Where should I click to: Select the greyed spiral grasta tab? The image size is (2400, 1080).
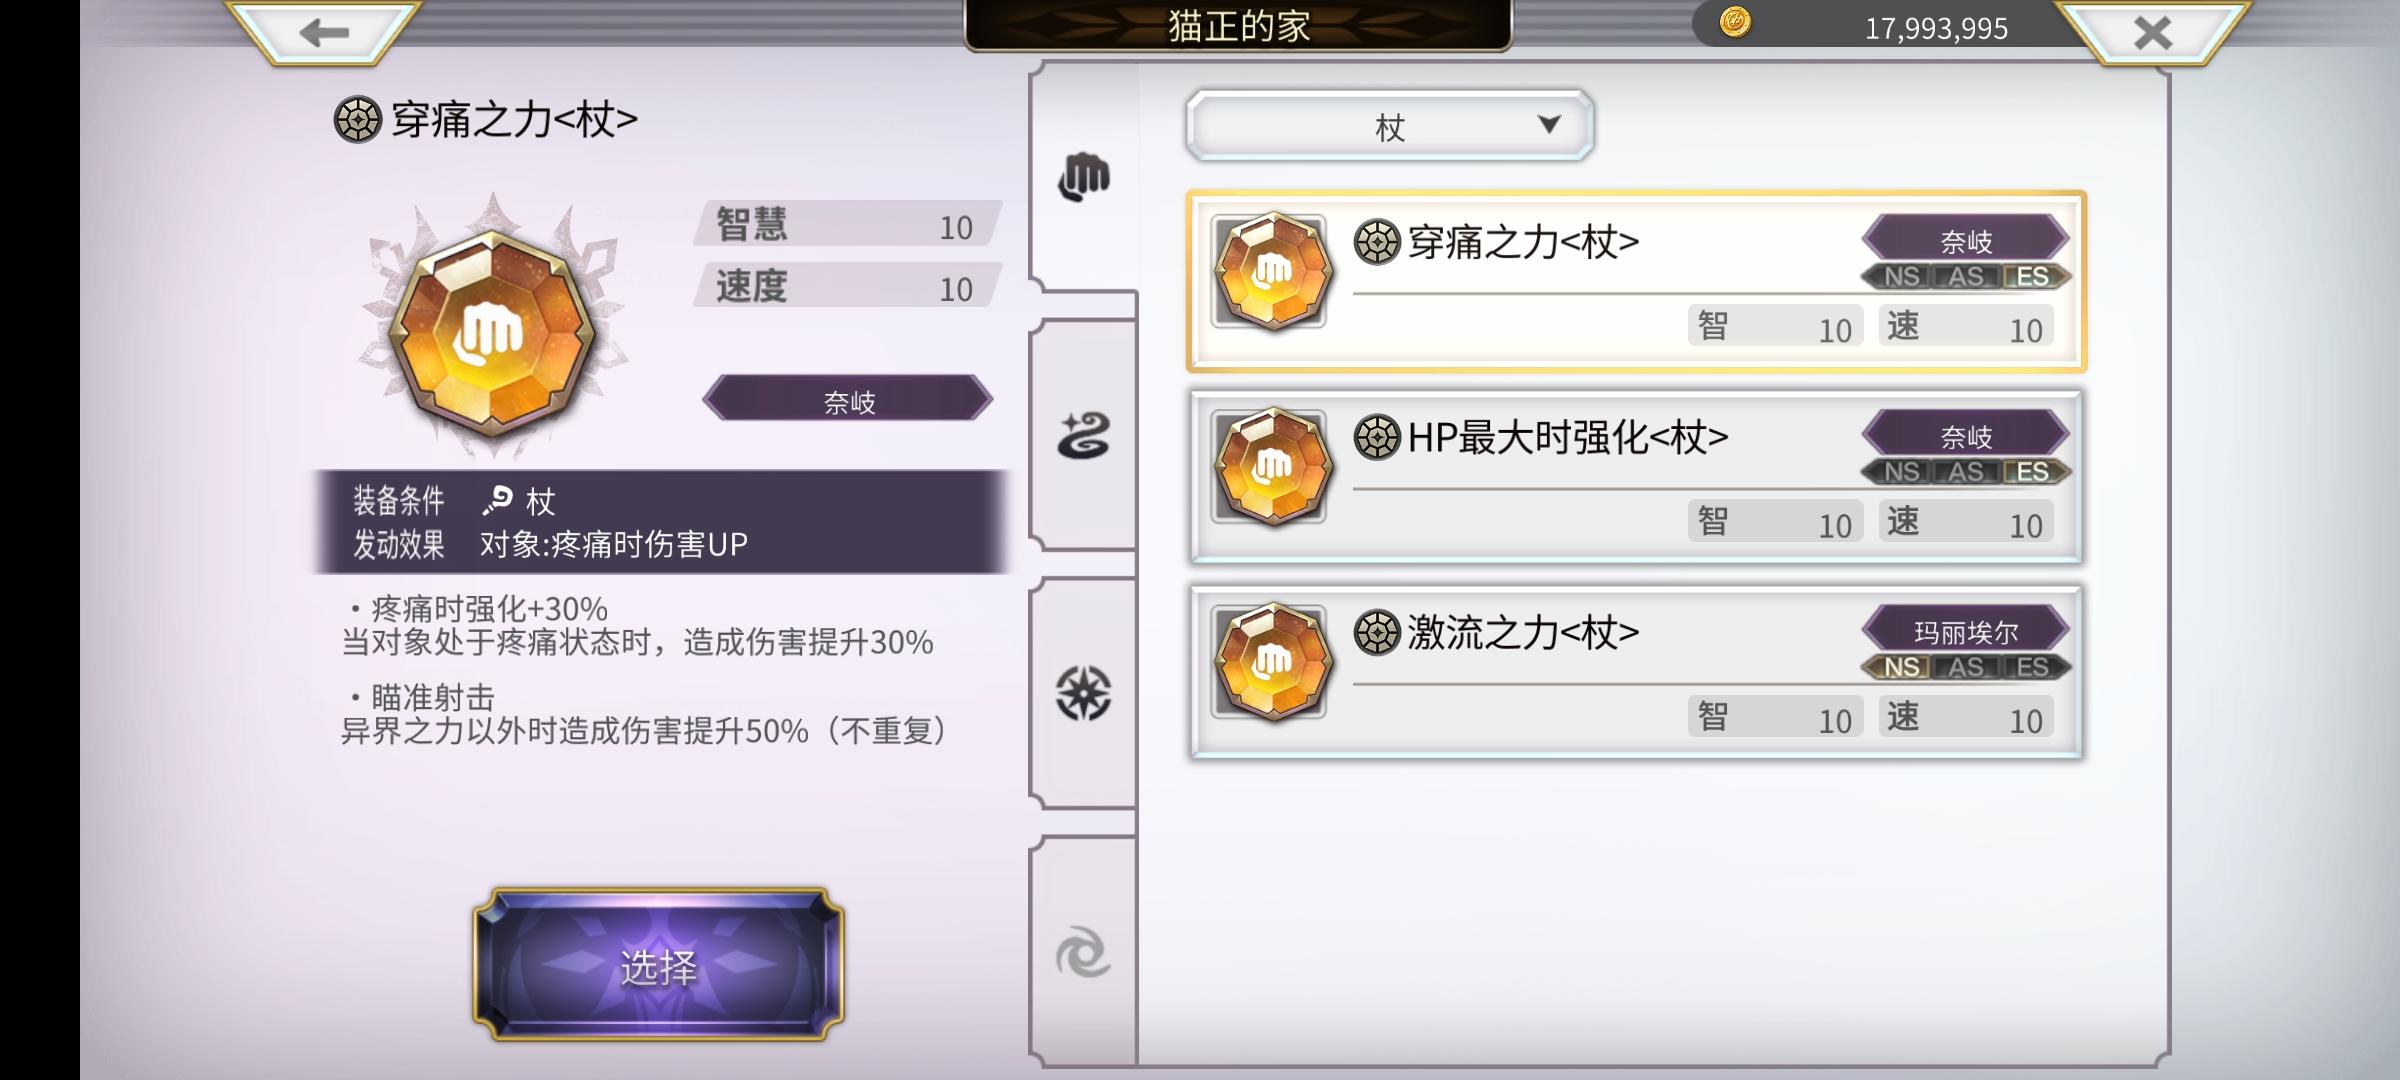point(1084,951)
